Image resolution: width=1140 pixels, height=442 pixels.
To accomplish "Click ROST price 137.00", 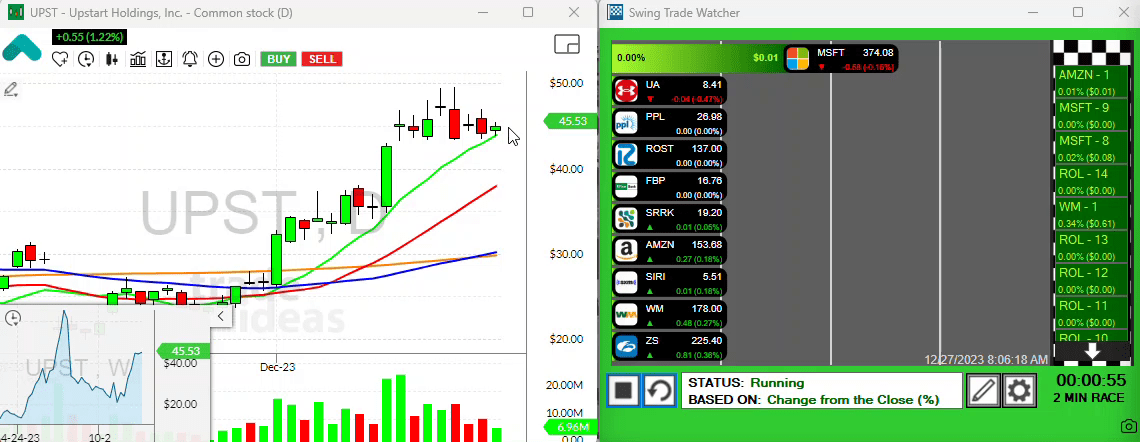I will click(706, 148).
